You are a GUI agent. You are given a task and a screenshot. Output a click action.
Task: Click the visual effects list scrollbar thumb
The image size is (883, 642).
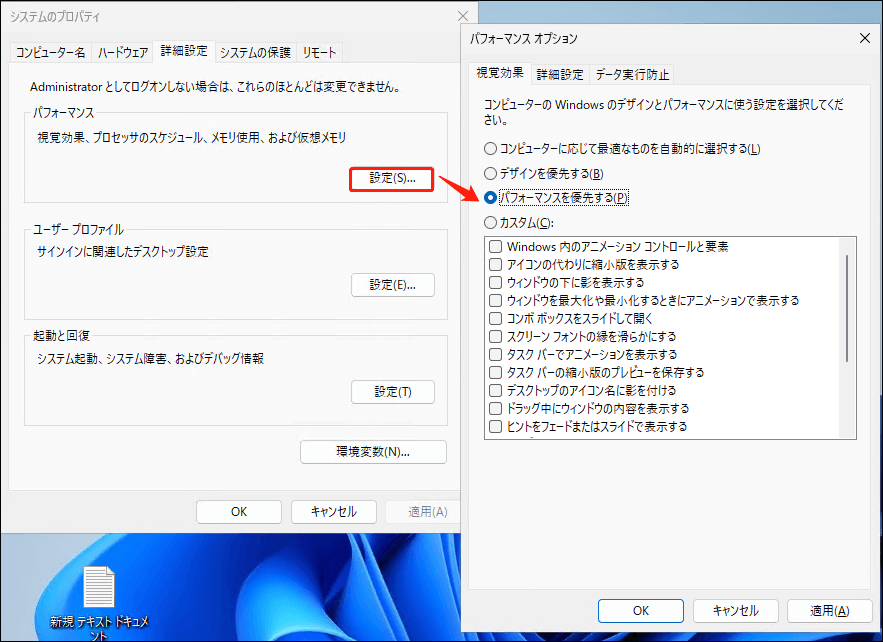tap(846, 309)
